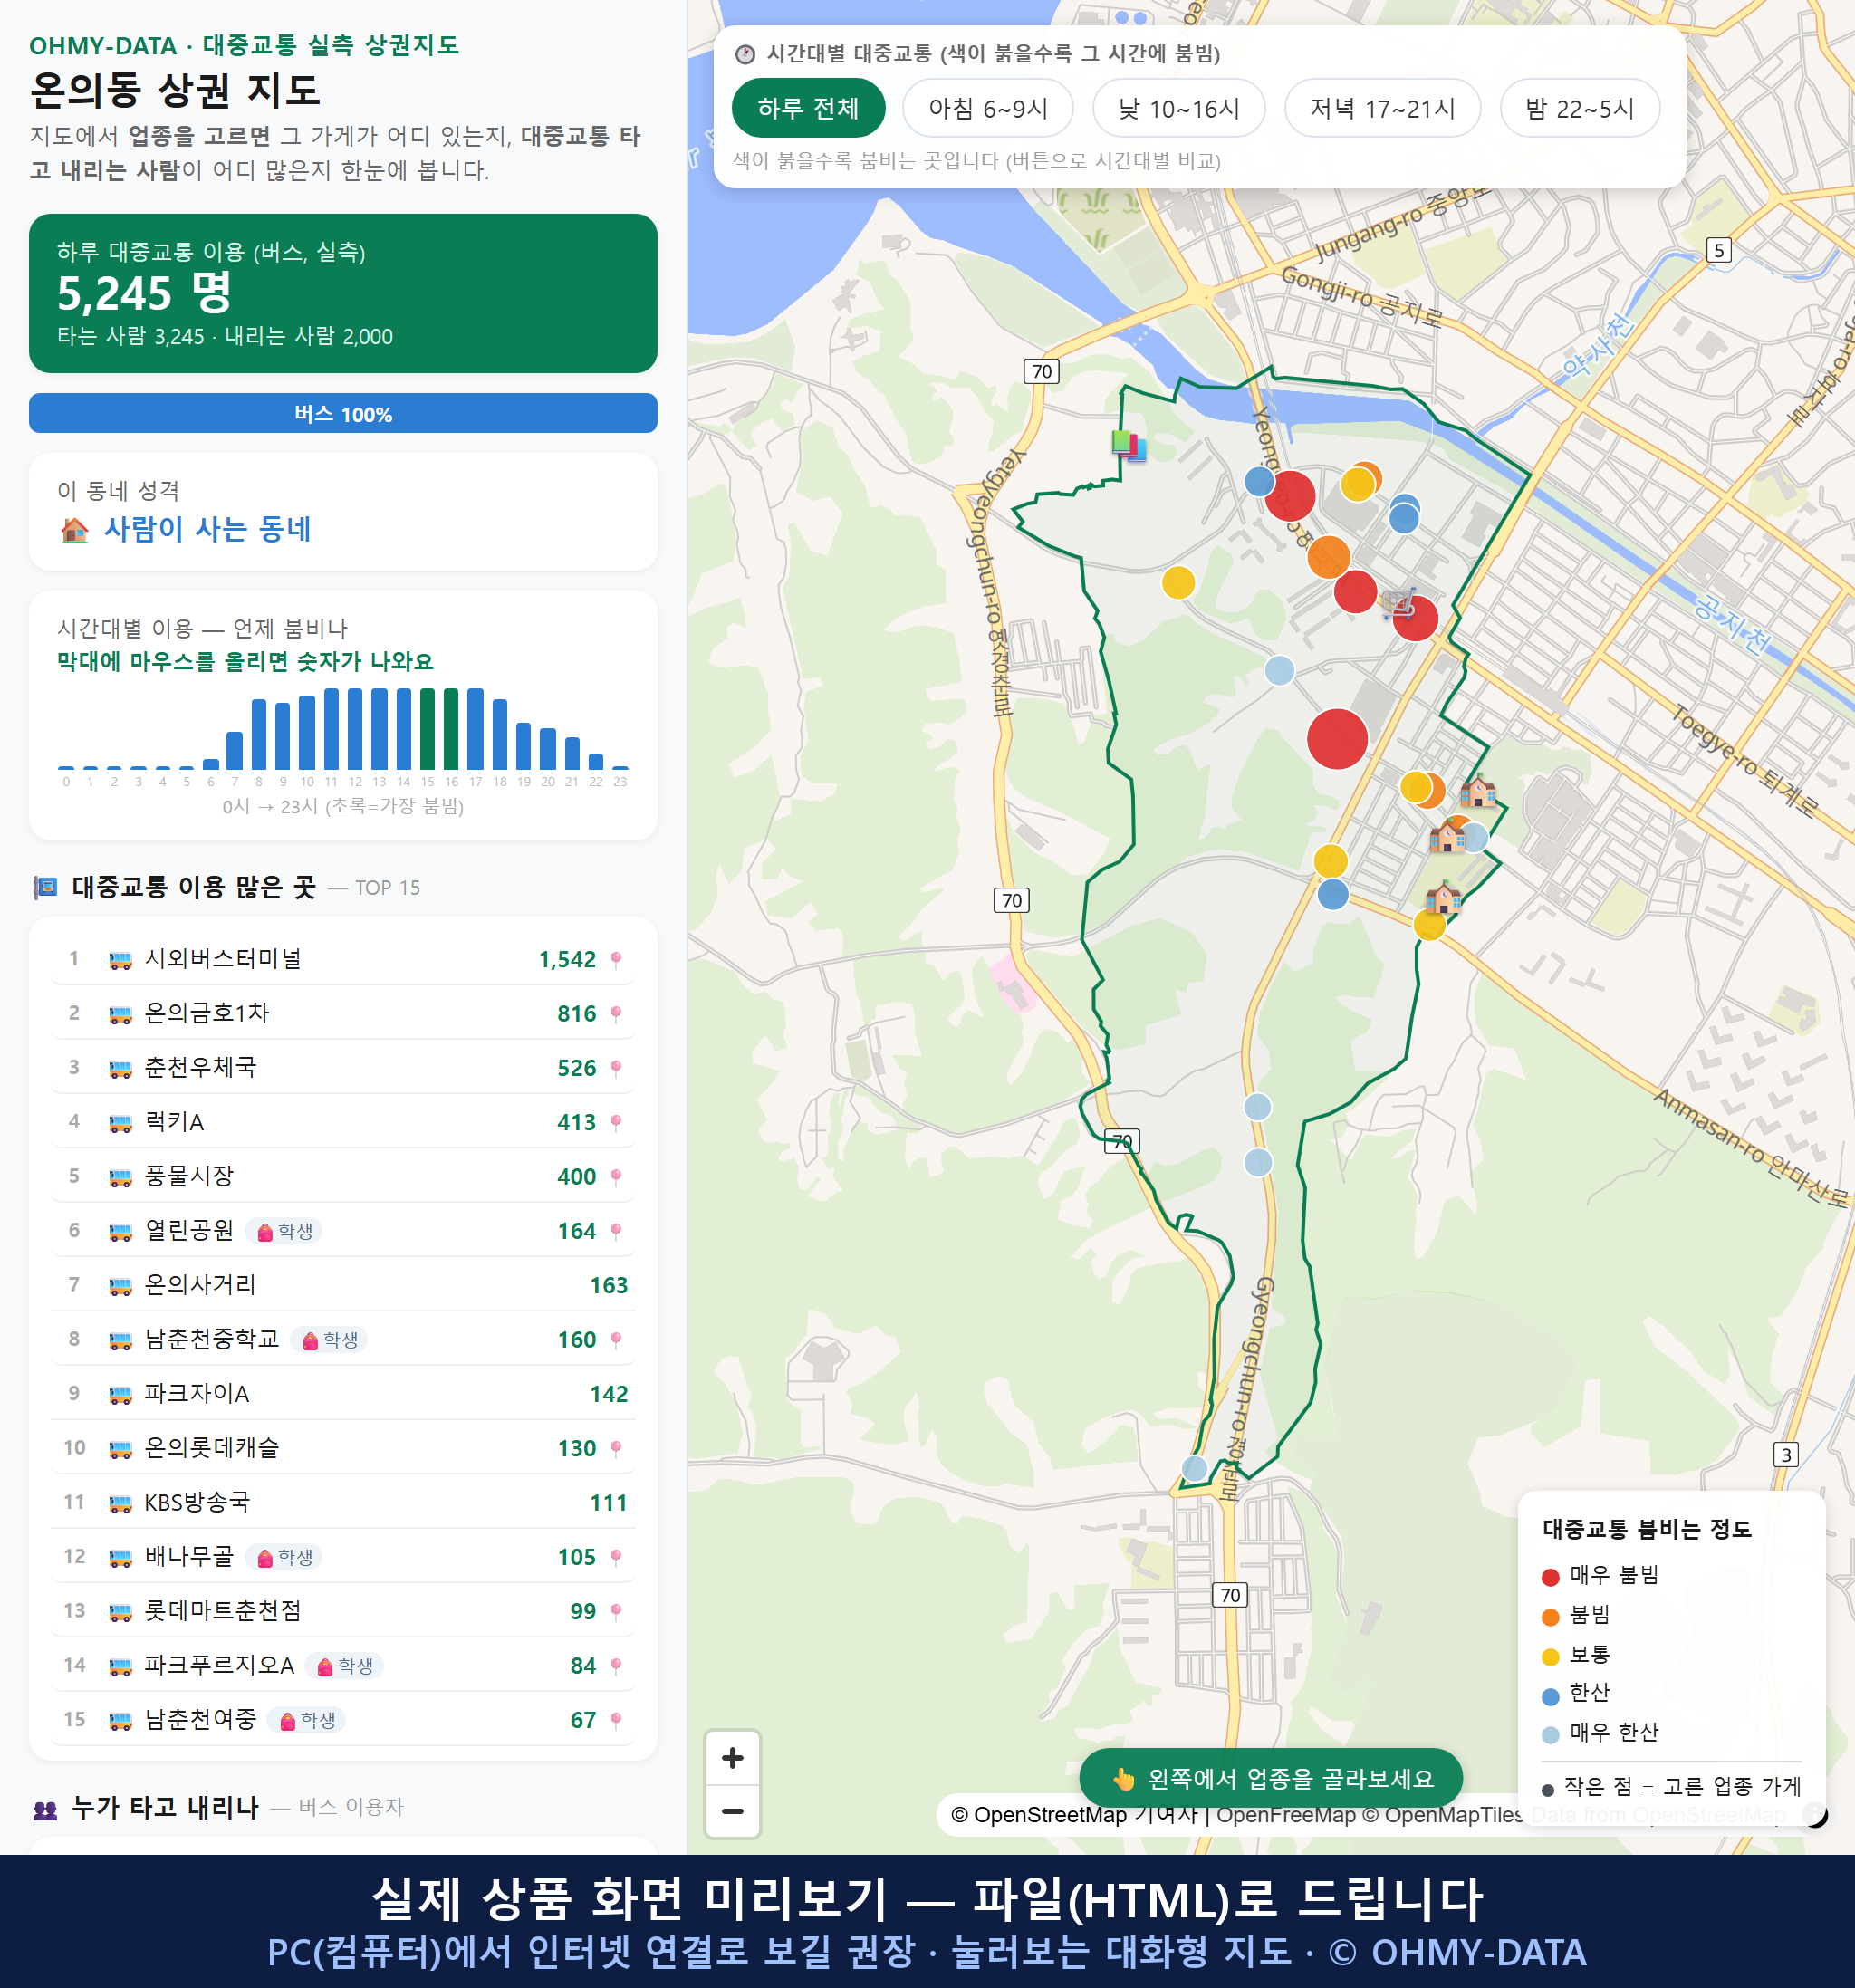This screenshot has width=1855, height=1988.
Task: Switch to 아침 6~9시 time filter
Action: click(x=987, y=108)
